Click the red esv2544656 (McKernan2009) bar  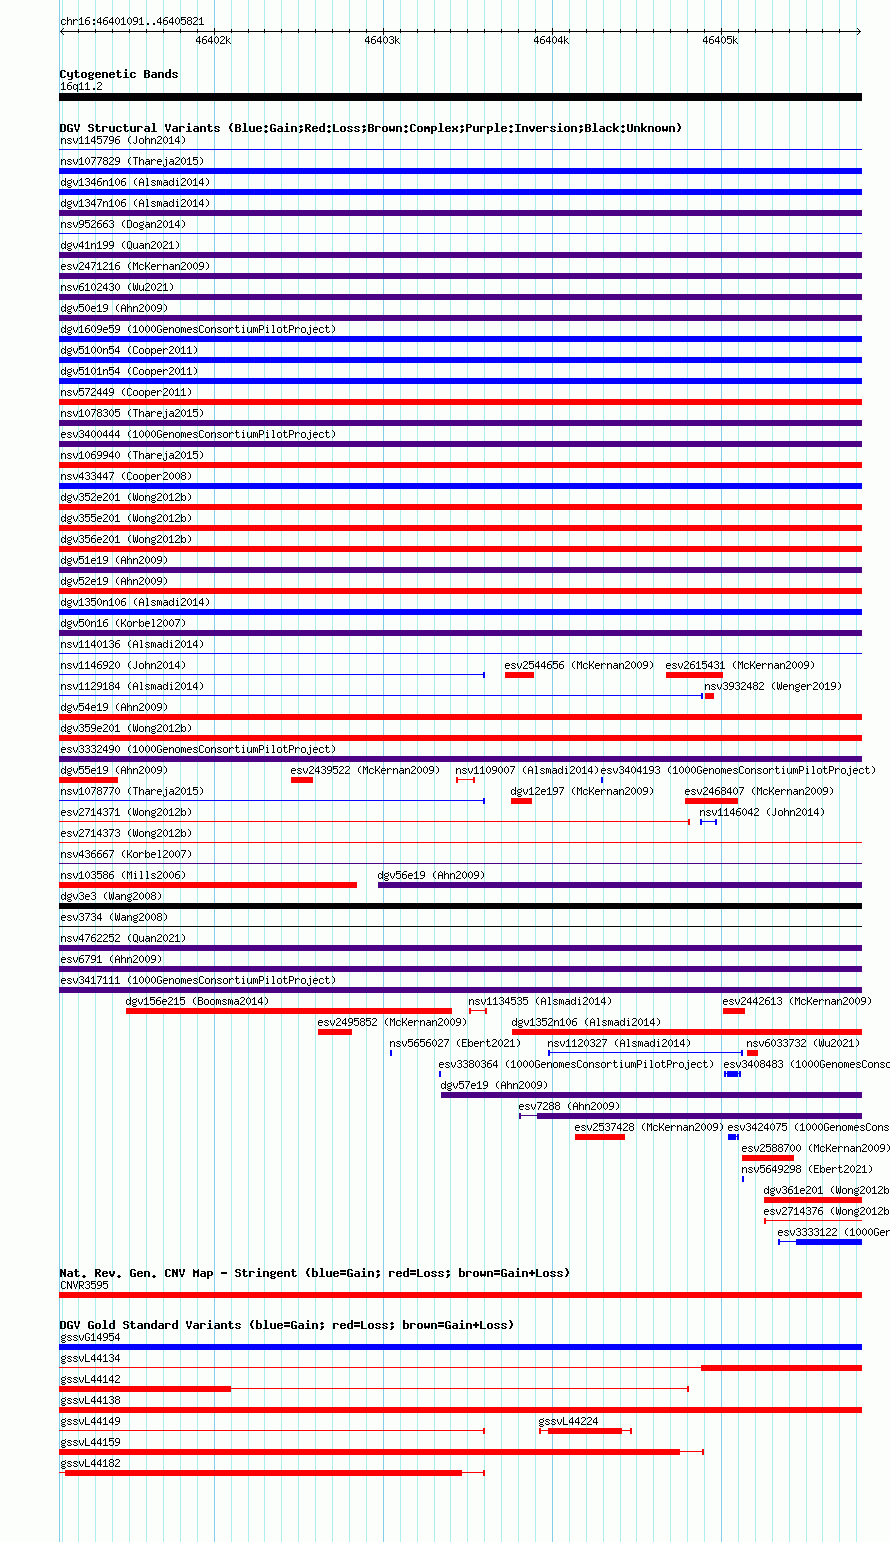click(x=519, y=675)
